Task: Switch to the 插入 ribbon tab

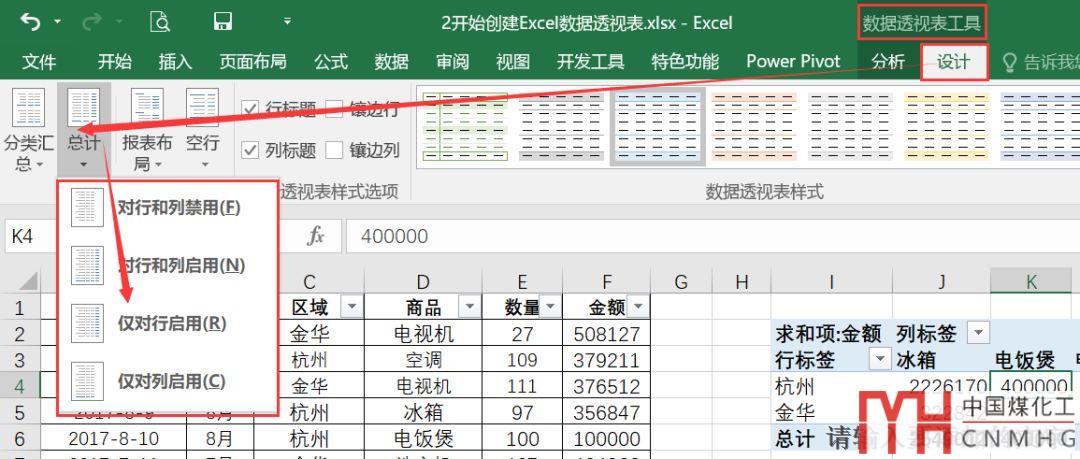Action: click(175, 62)
